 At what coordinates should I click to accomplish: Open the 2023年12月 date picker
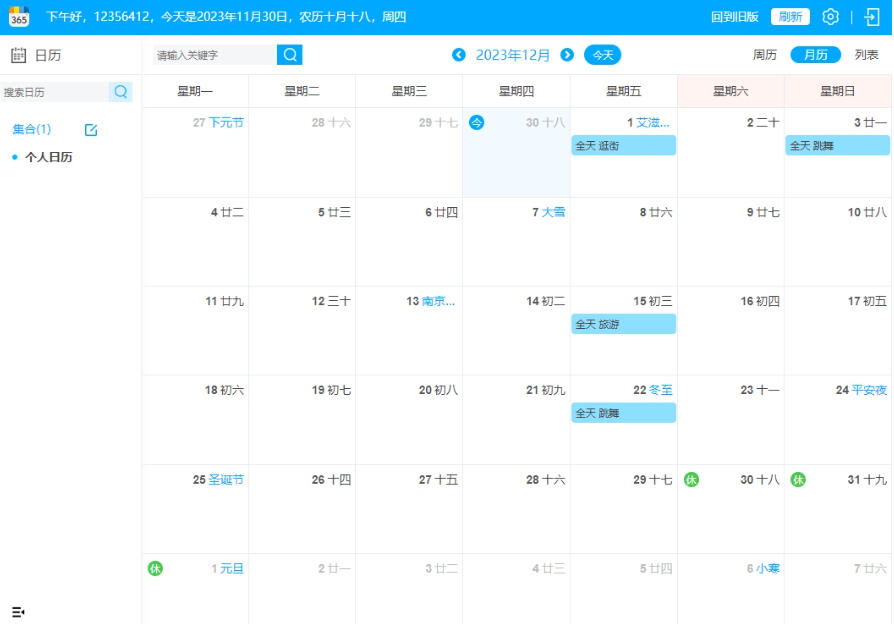(x=512, y=55)
